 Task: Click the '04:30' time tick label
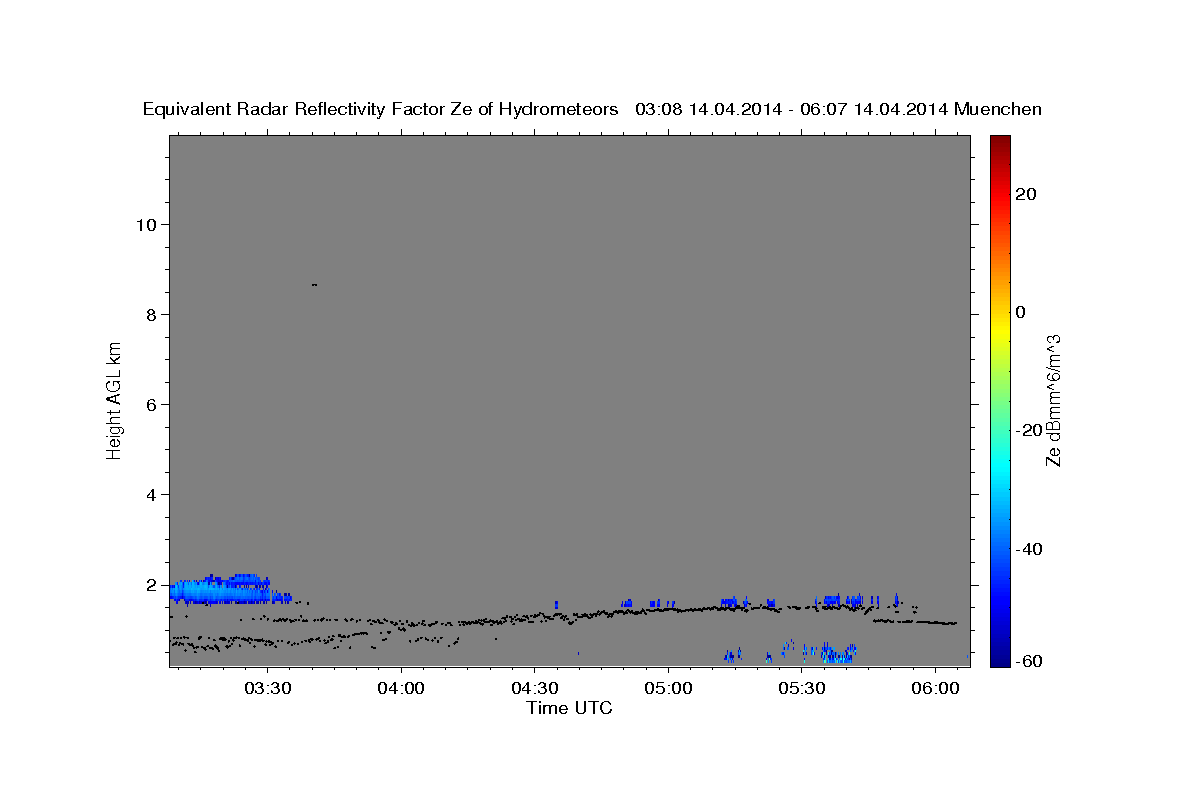pyautogui.click(x=535, y=689)
